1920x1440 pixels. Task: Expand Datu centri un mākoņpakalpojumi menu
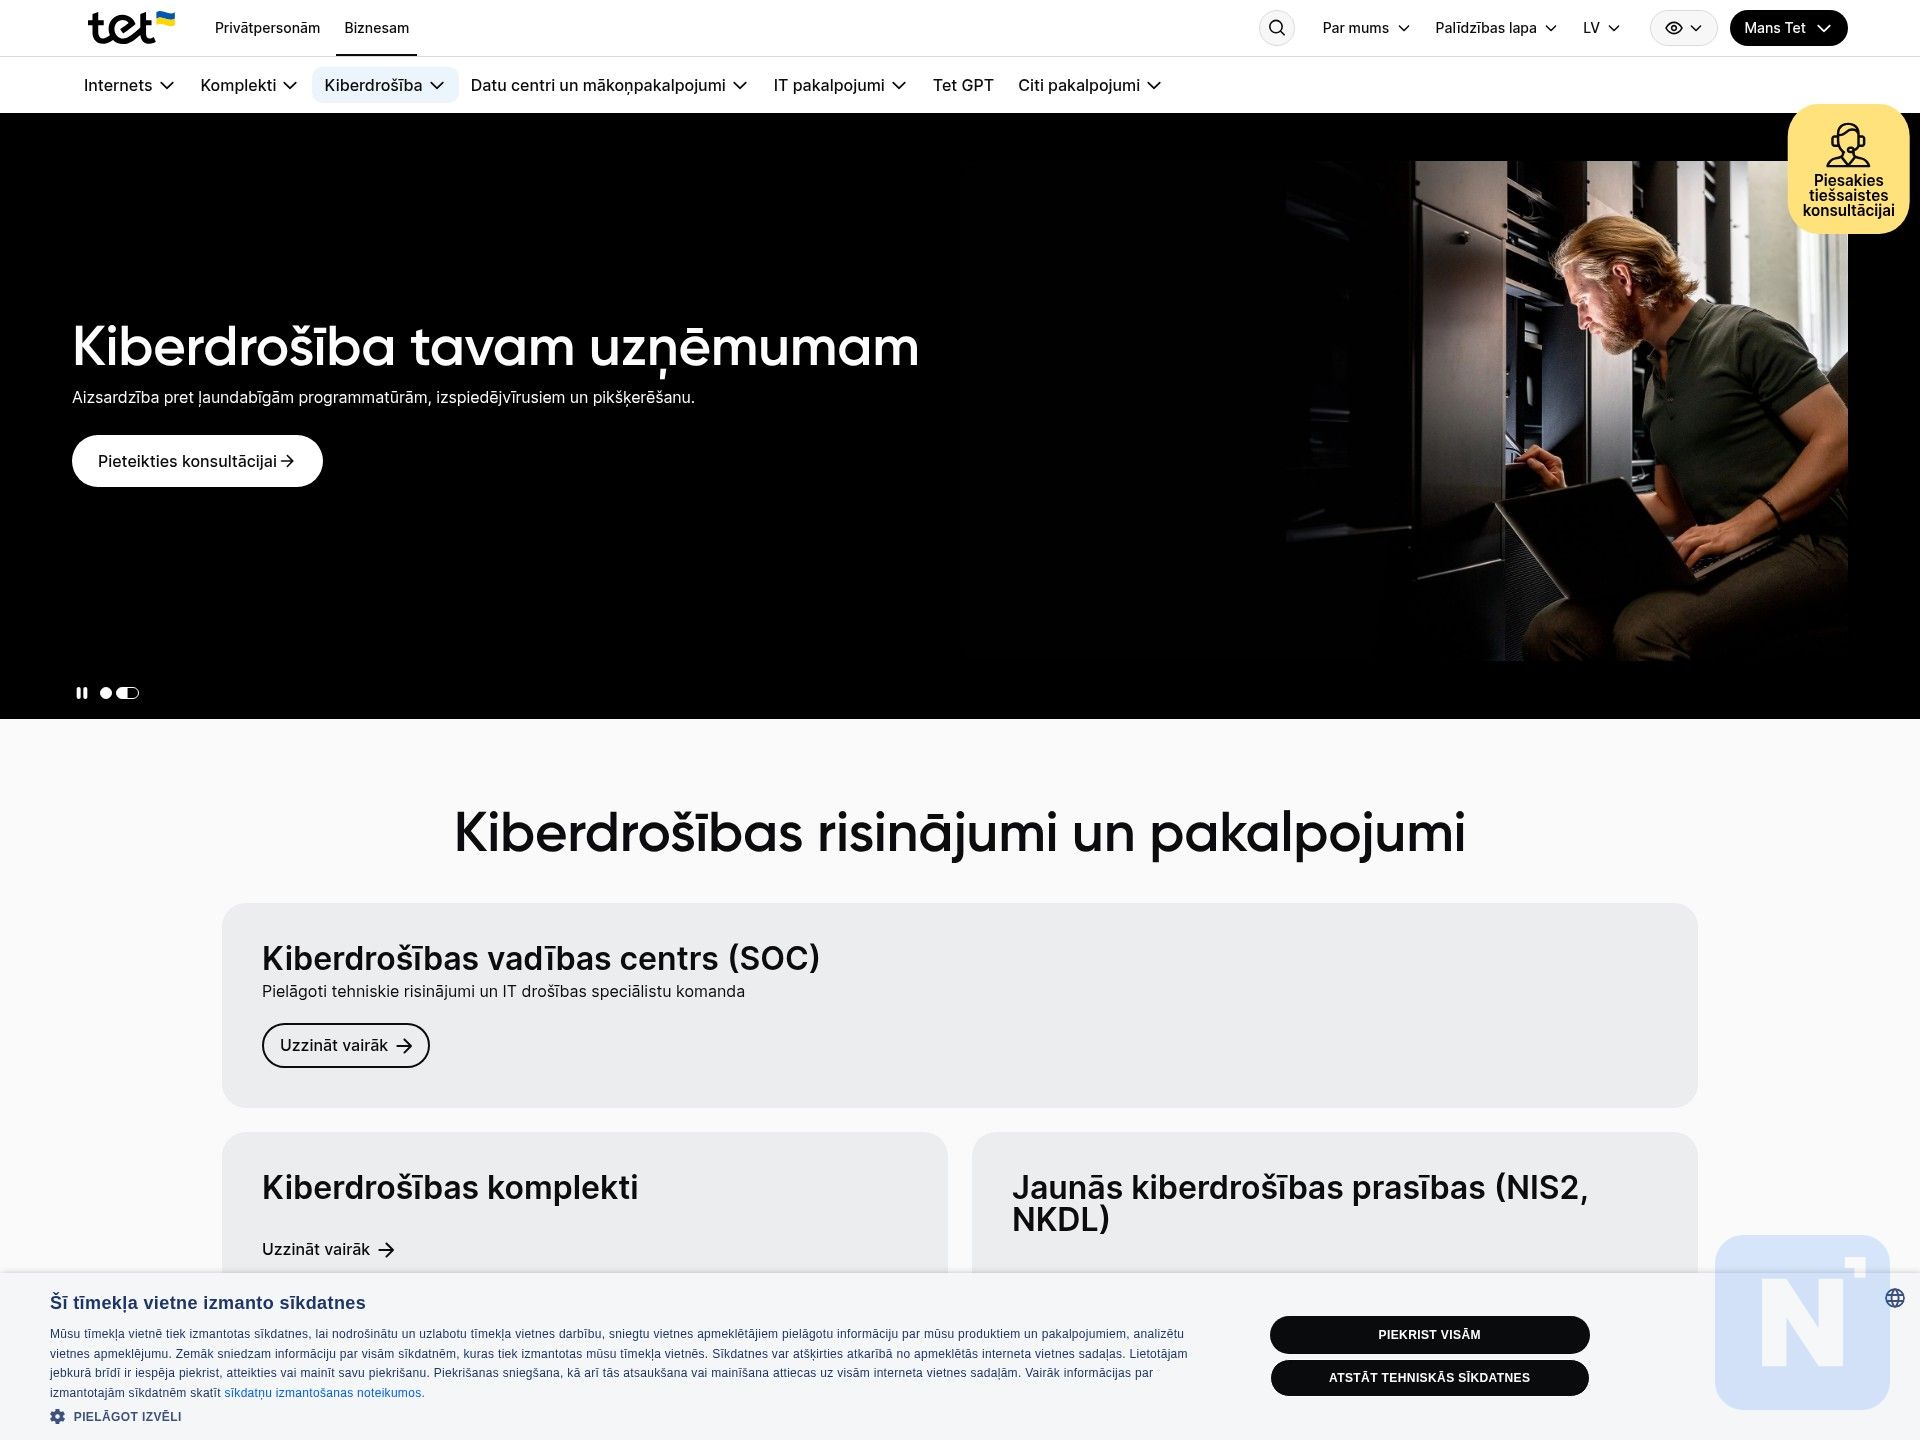[x=609, y=85]
